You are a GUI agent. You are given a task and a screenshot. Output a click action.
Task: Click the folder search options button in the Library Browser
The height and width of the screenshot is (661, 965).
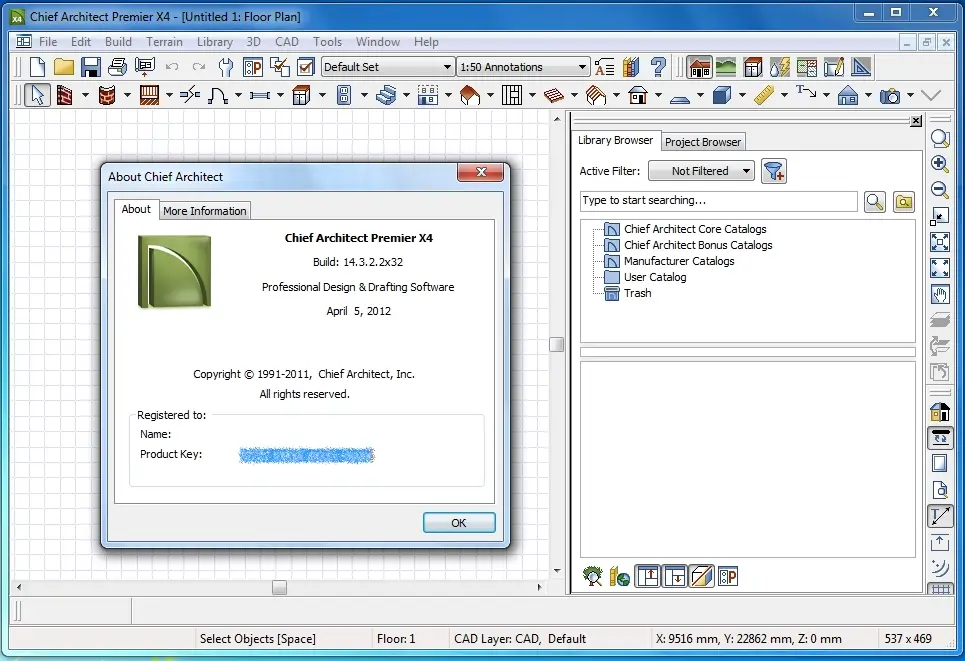[x=903, y=201]
